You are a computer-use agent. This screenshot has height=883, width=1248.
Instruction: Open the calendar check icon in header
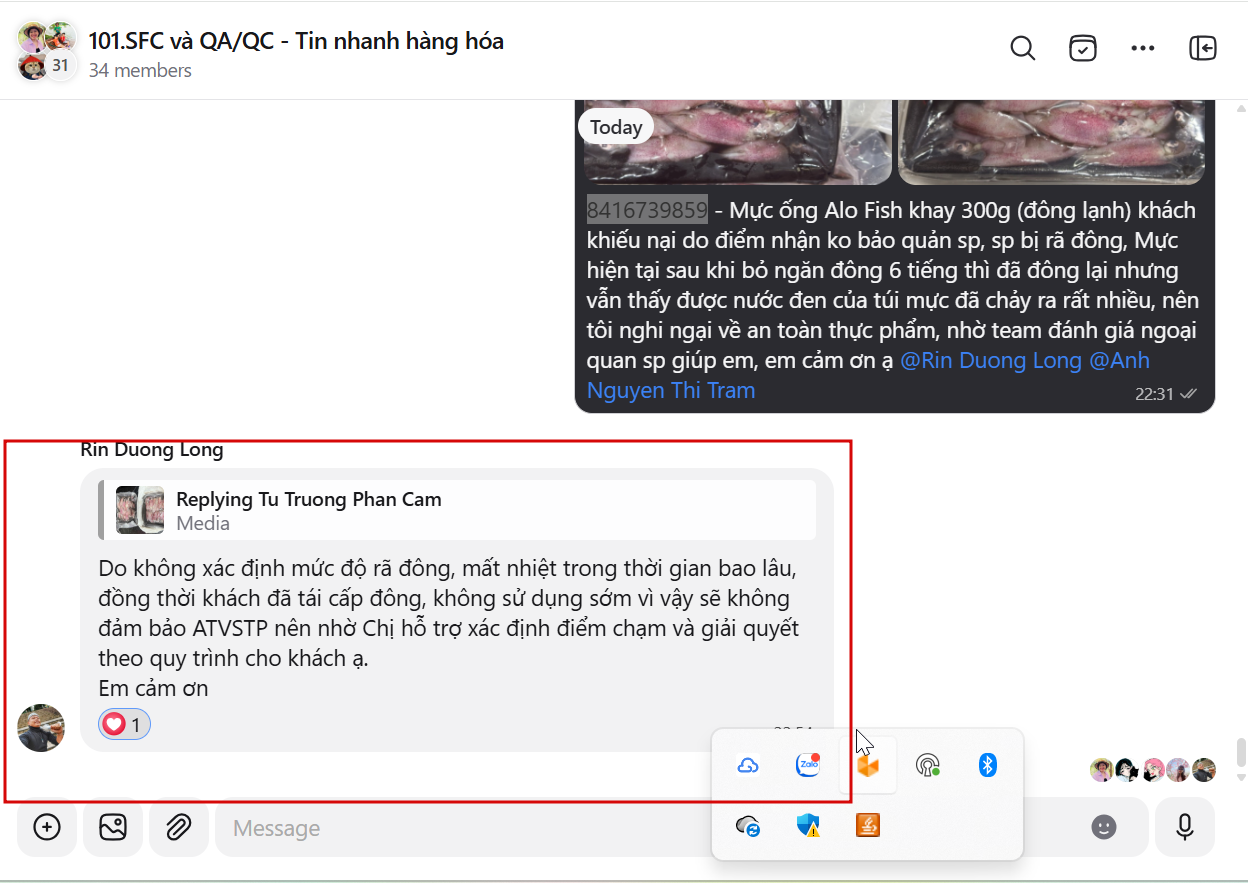[x=1083, y=48]
